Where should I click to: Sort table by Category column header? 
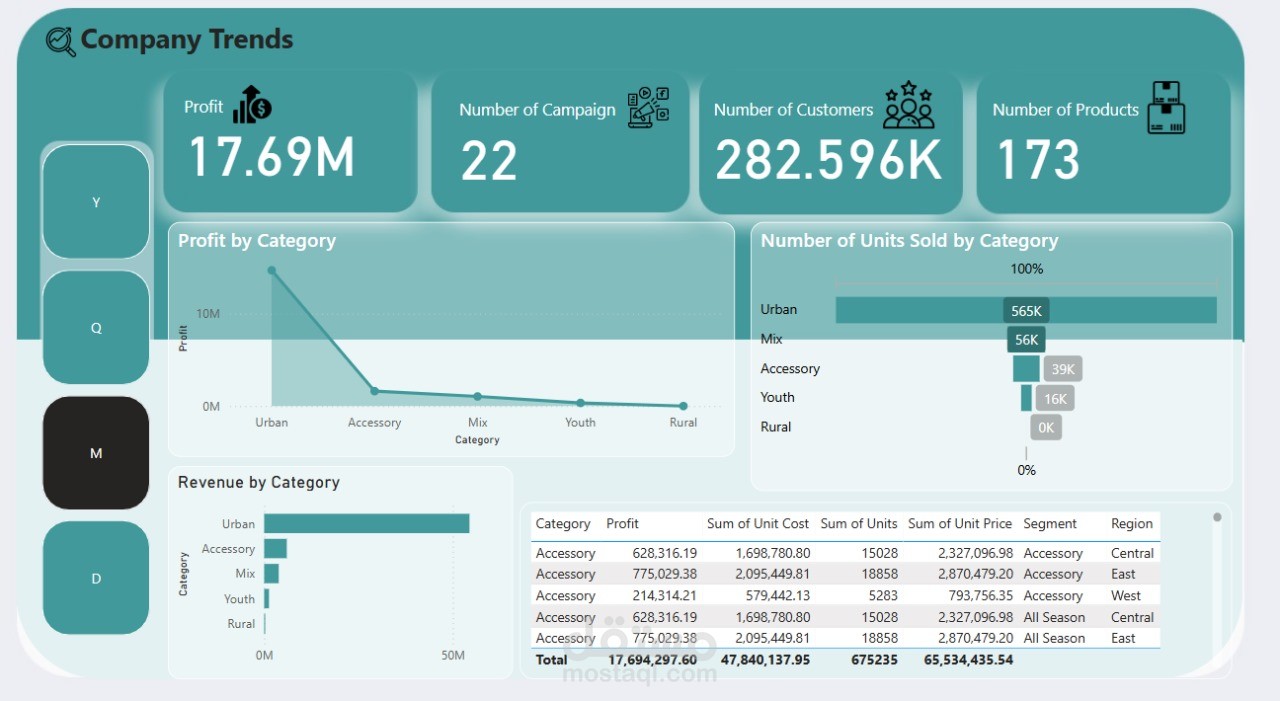563,524
